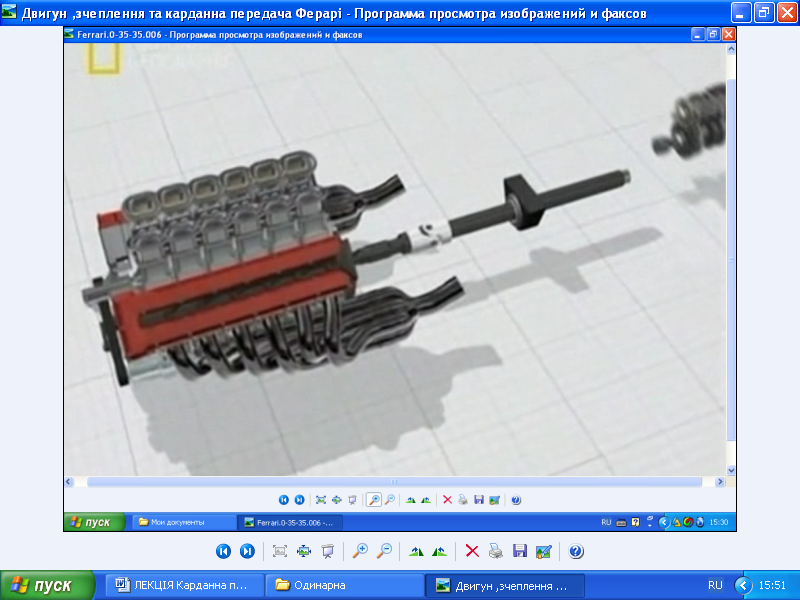Click embedded toolbar's next image arrow

299,500
